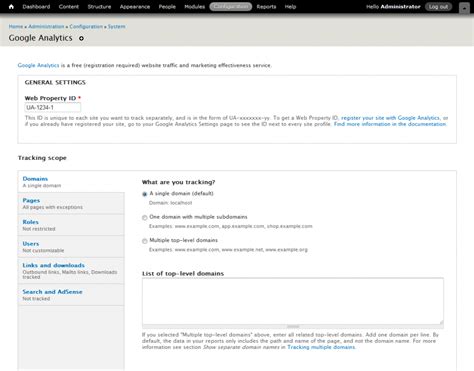Toggle the toolbar drawer arrow button
The image size is (474, 371).
(464, 8)
